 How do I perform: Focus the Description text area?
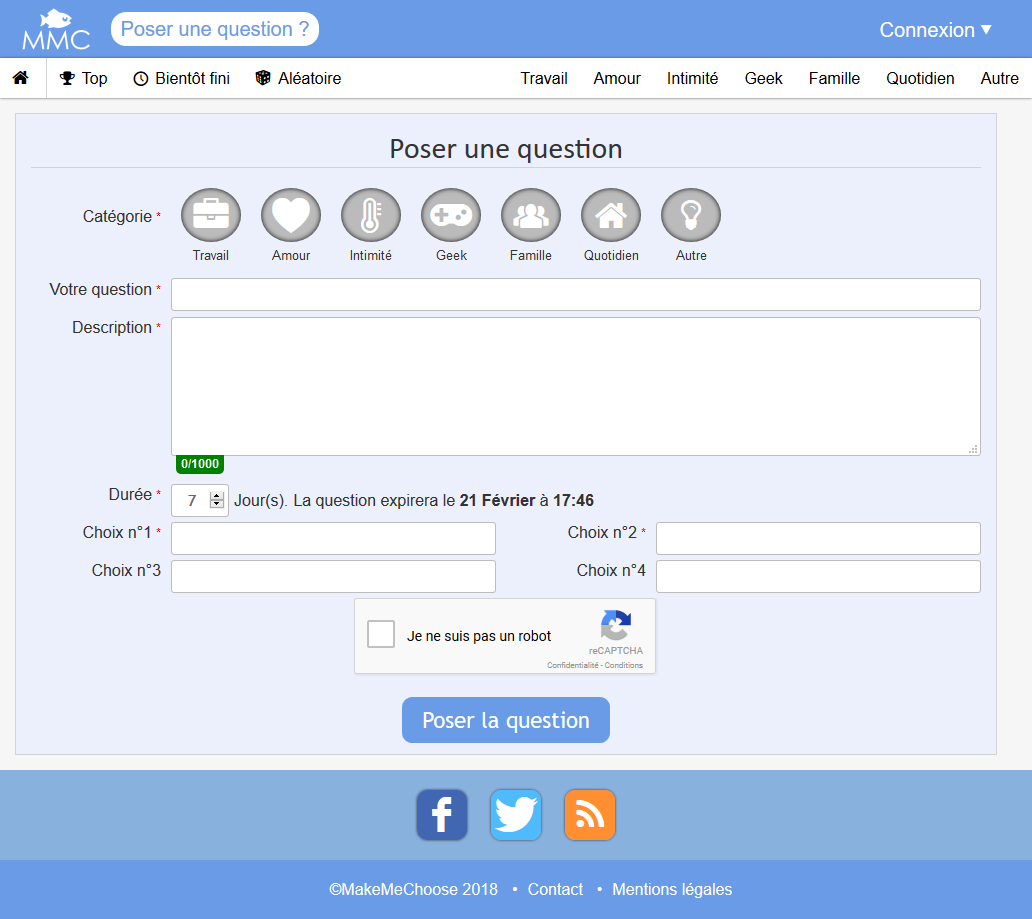[x=576, y=386]
